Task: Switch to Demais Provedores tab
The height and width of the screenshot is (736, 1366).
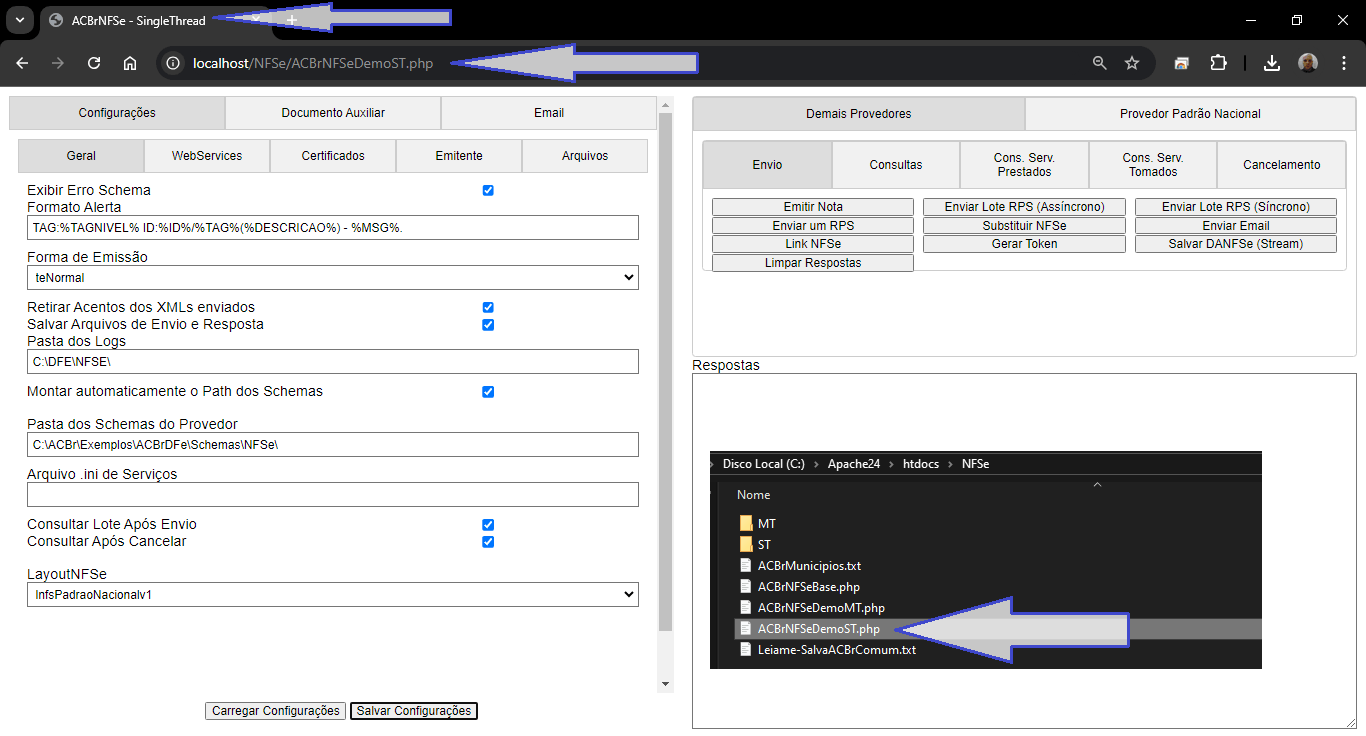Action: point(859,114)
